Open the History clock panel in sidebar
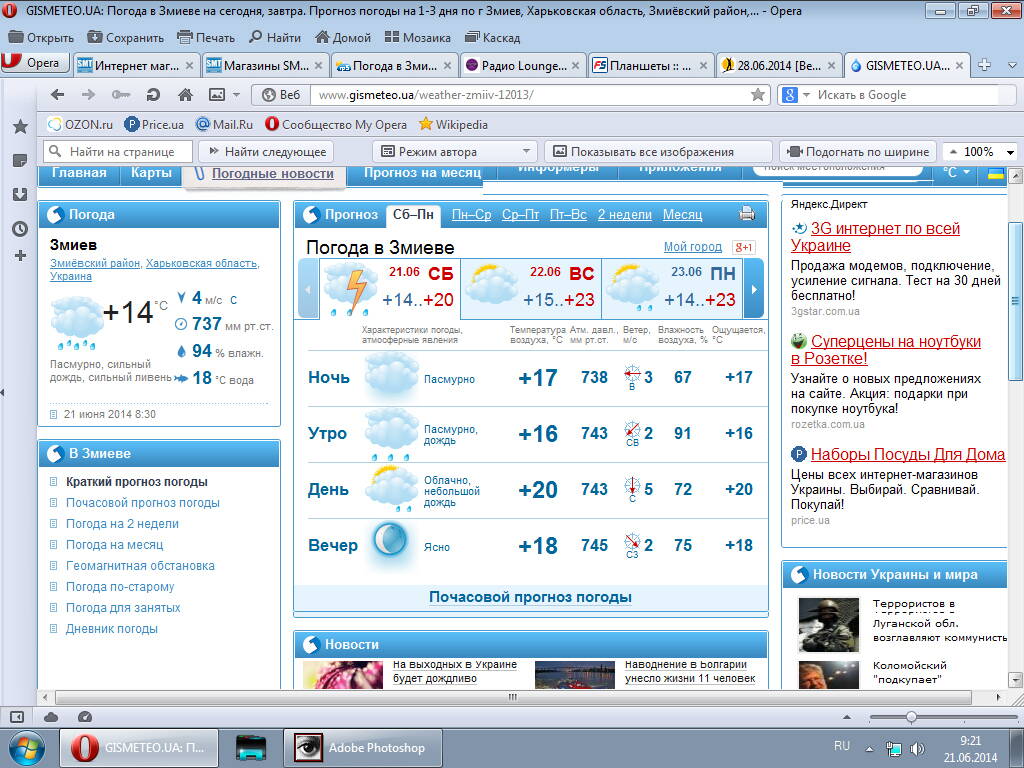This screenshot has height=768, width=1024. 19,229
